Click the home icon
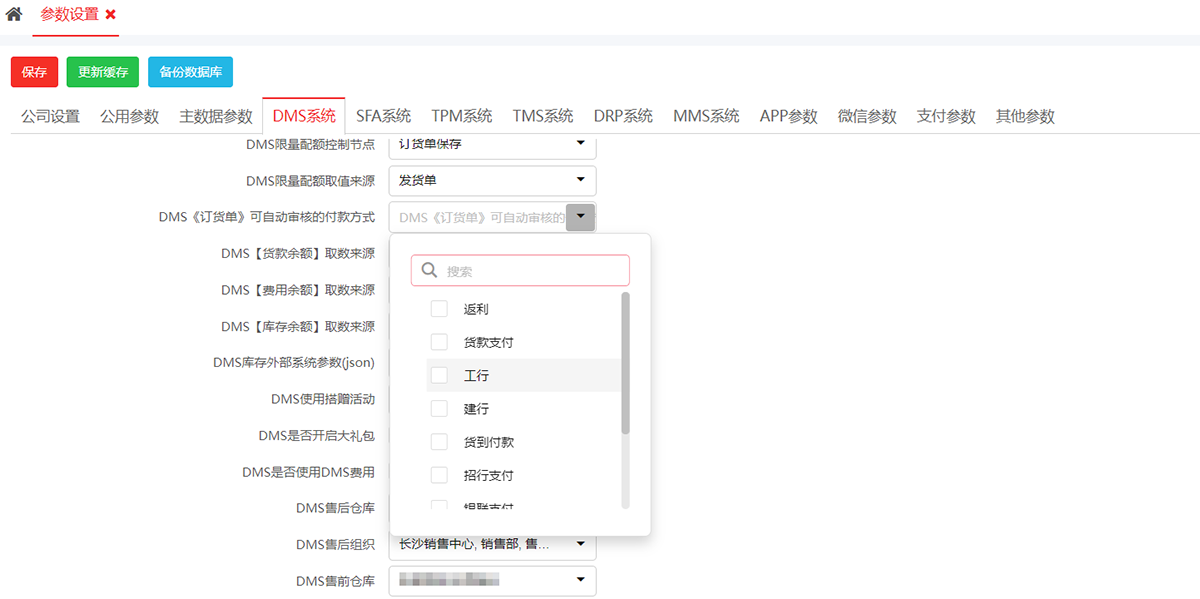 click(x=14, y=15)
